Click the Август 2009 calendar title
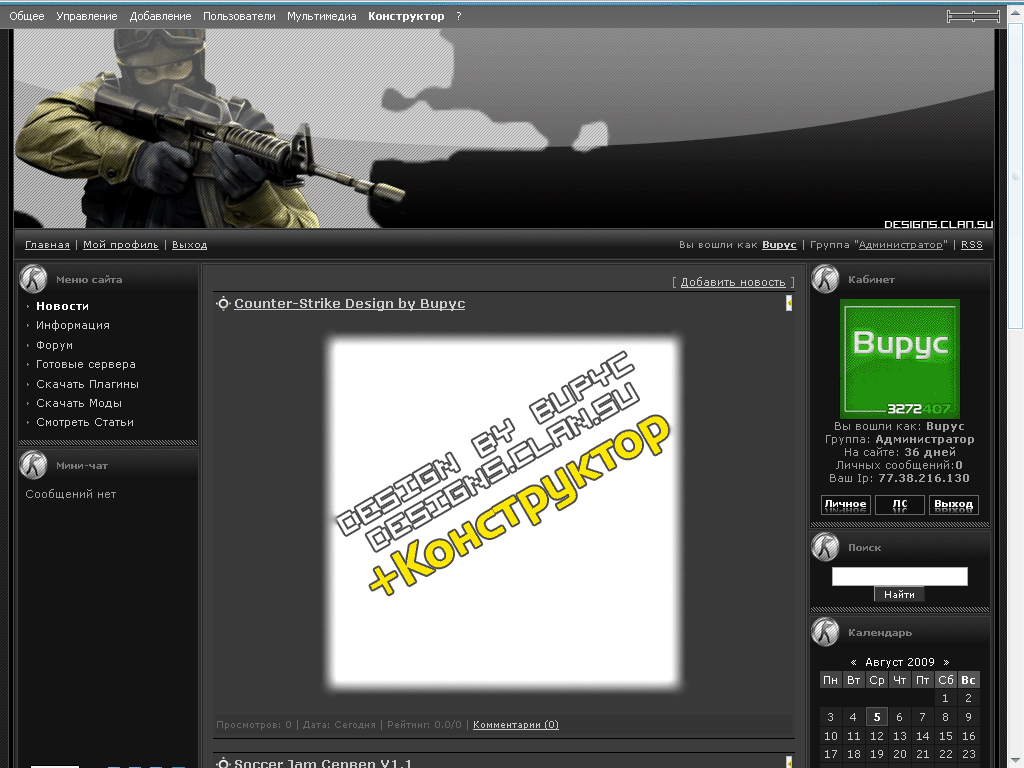 (900, 662)
